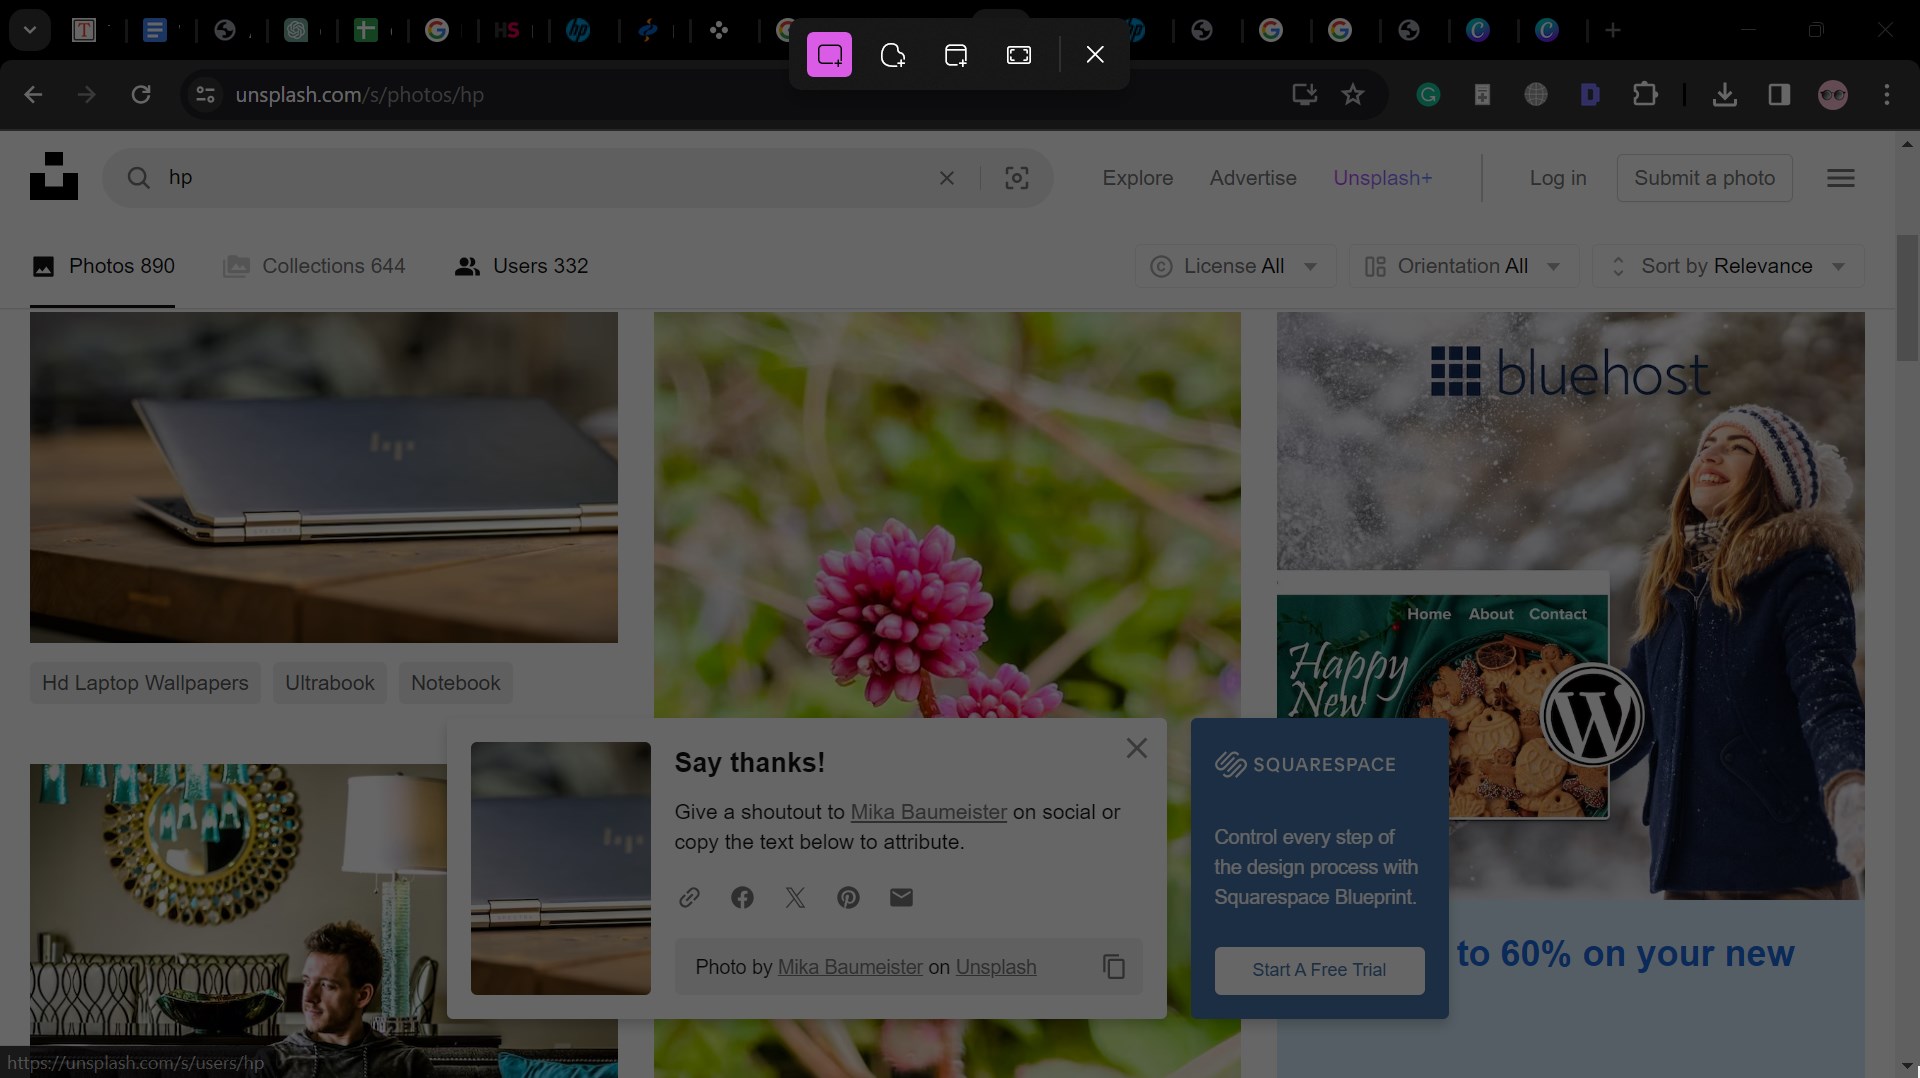Switch to Collections 644 tab
The image size is (1920, 1078).
click(314, 266)
